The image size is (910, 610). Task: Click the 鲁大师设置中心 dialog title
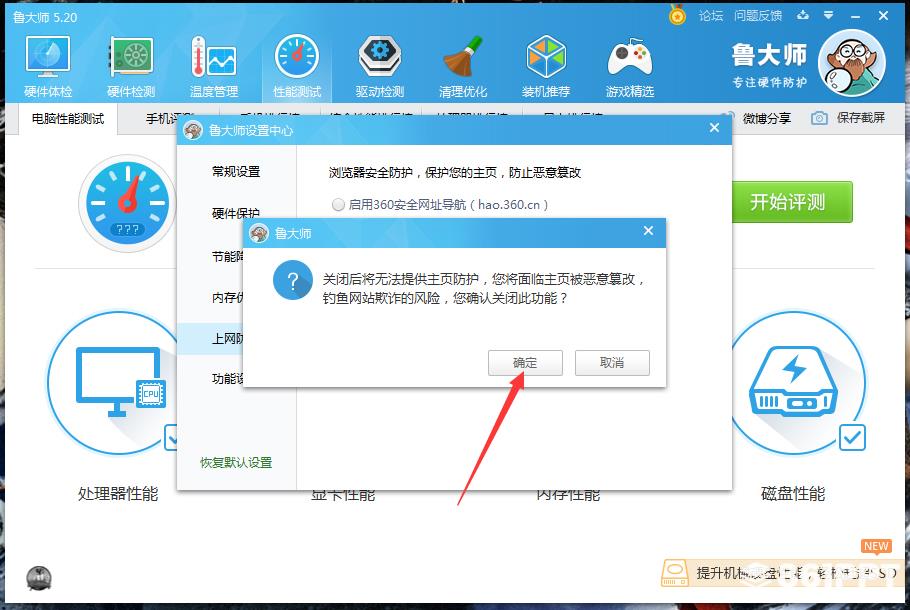pyautogui.click(x=251, y=131)
